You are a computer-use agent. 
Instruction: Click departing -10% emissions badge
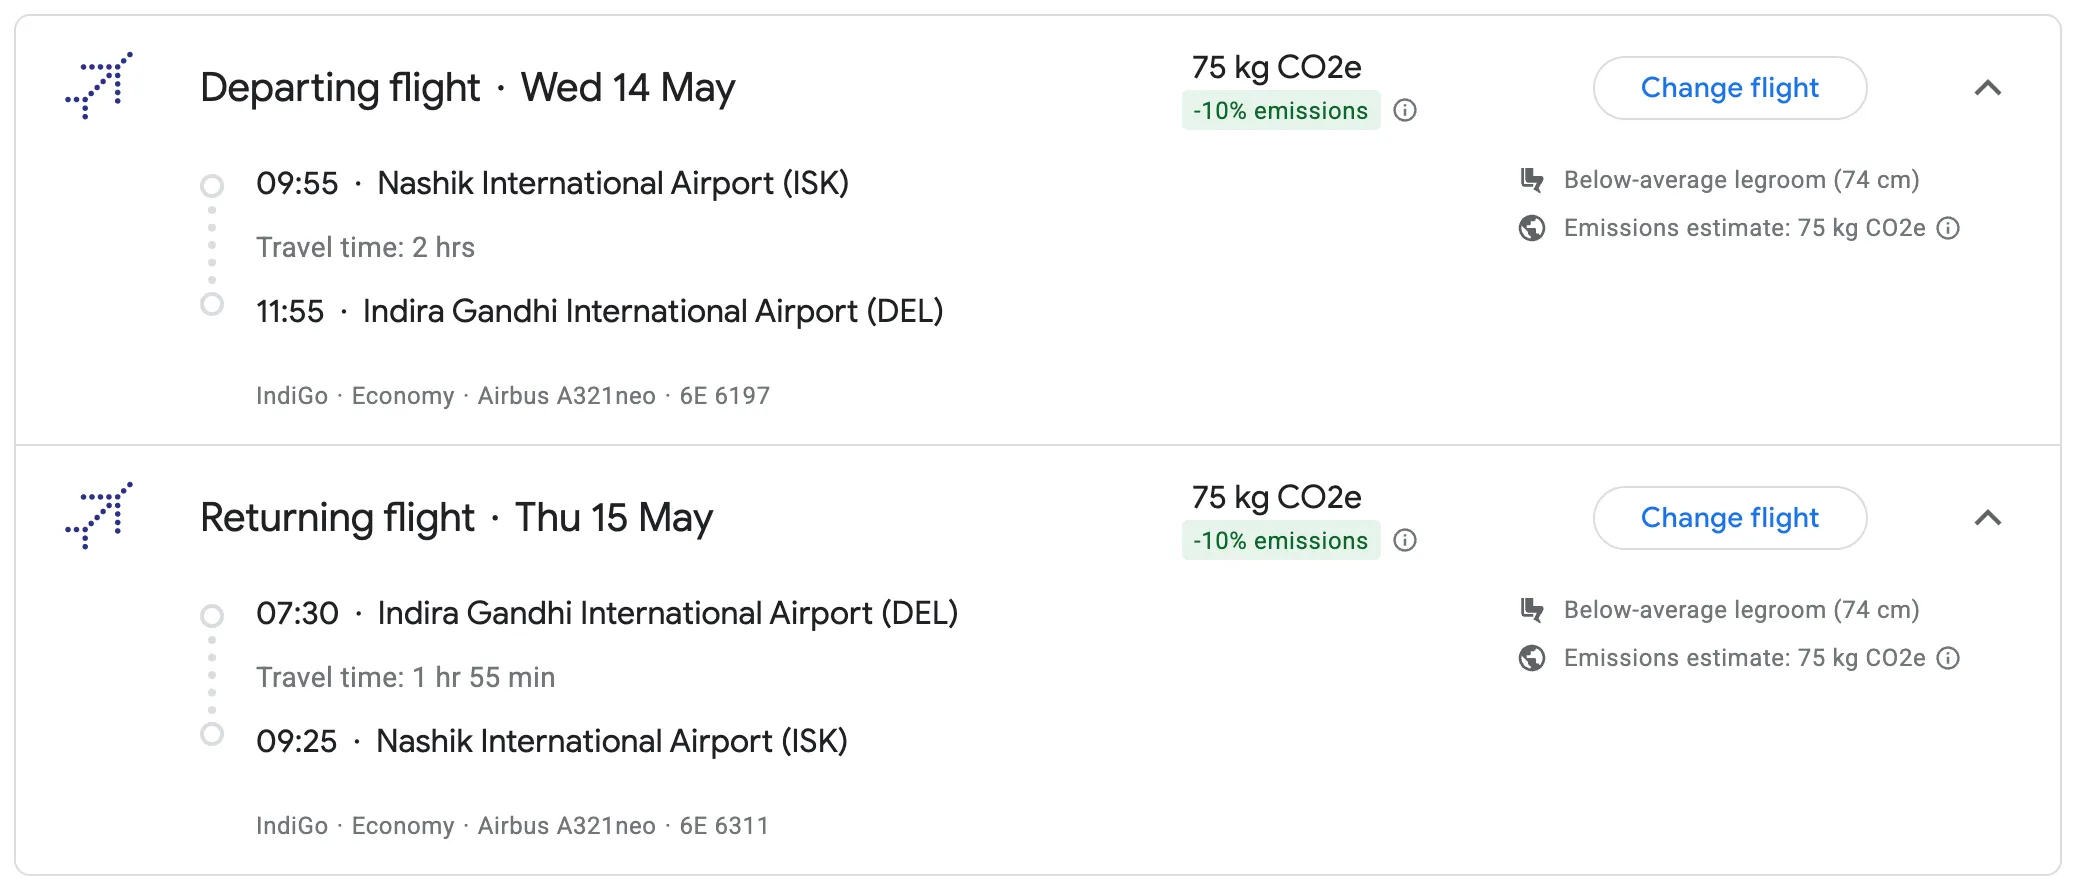click(x=1280, y=111)
